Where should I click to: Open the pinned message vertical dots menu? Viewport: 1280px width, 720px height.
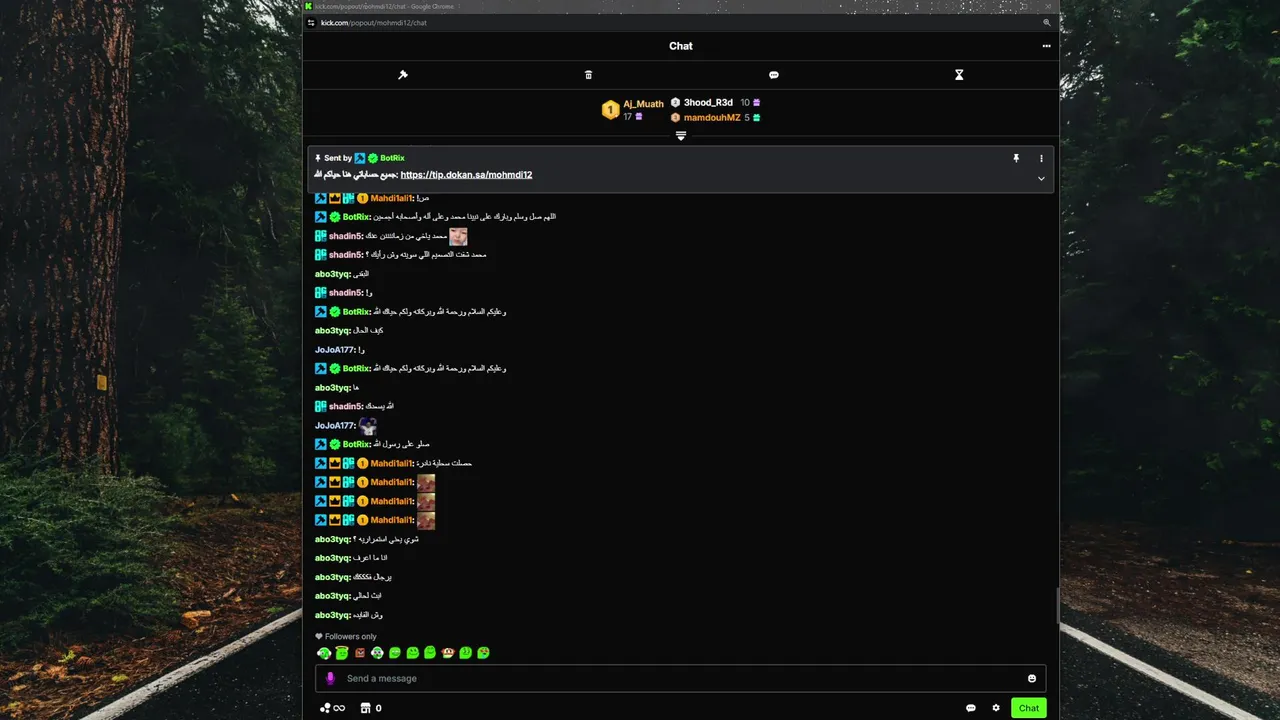click(x=1041, y=158)
